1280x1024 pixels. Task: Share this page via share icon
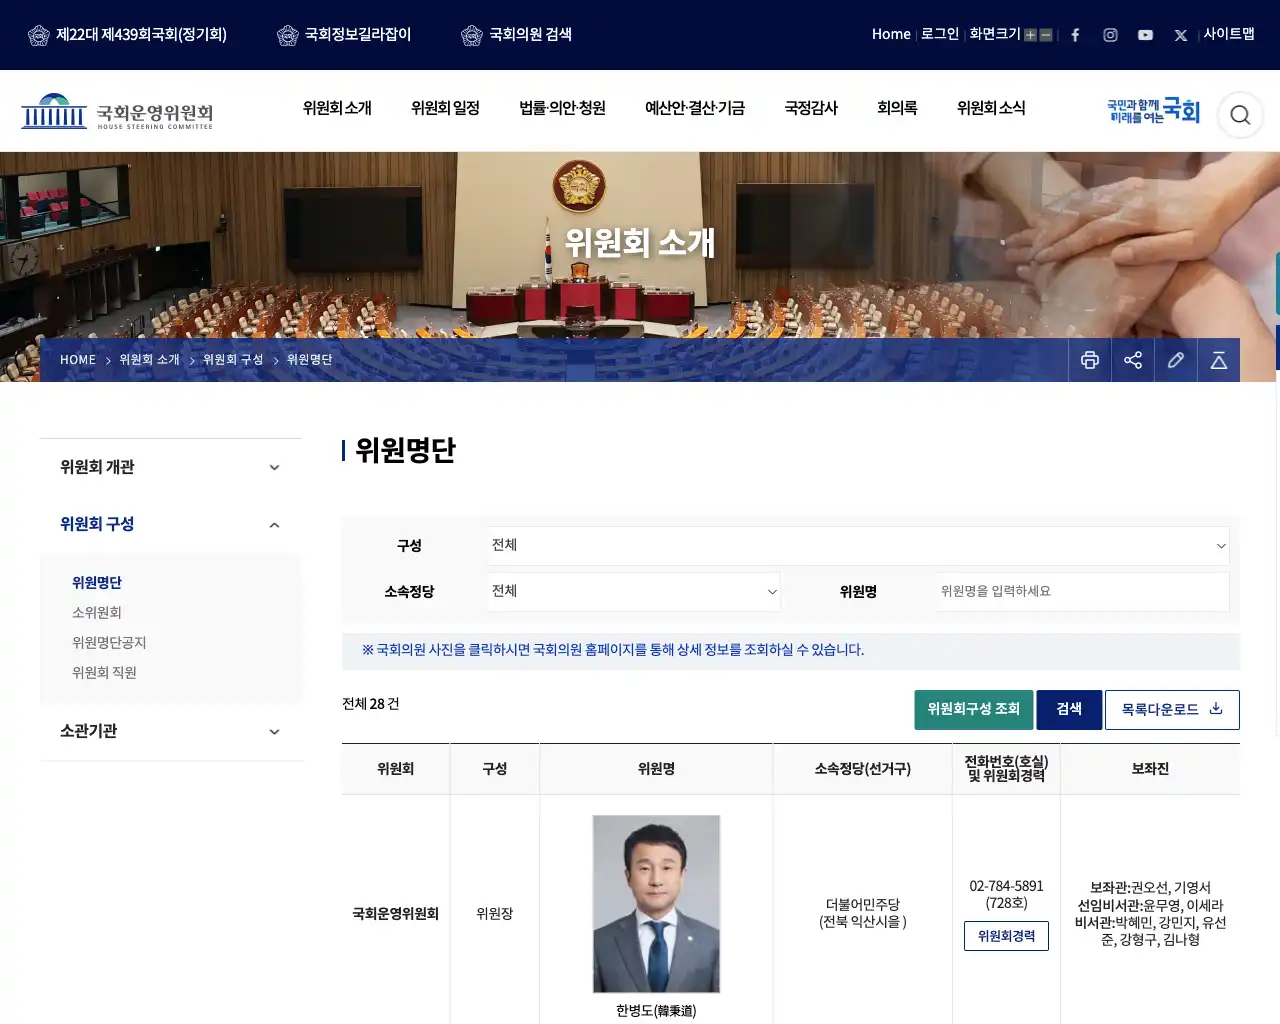click(1133, 360)
